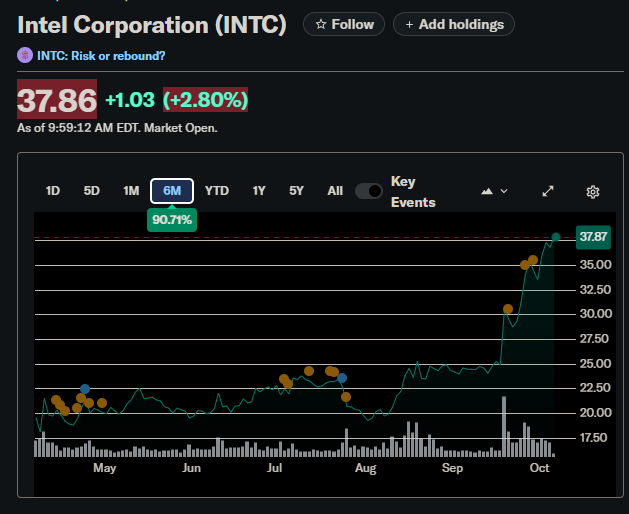The height and width of the screenshot is (514, 629).
Task: Switch to the 1M chart range
Action: [131, 191]
